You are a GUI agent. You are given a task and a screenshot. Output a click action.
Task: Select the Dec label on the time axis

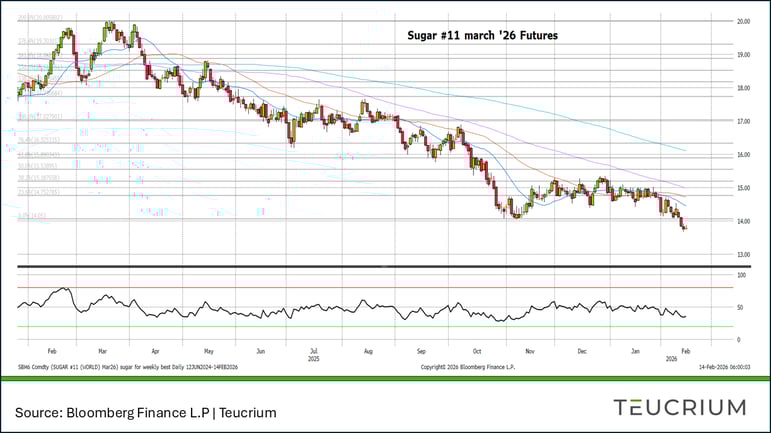(x=582, y=352)
